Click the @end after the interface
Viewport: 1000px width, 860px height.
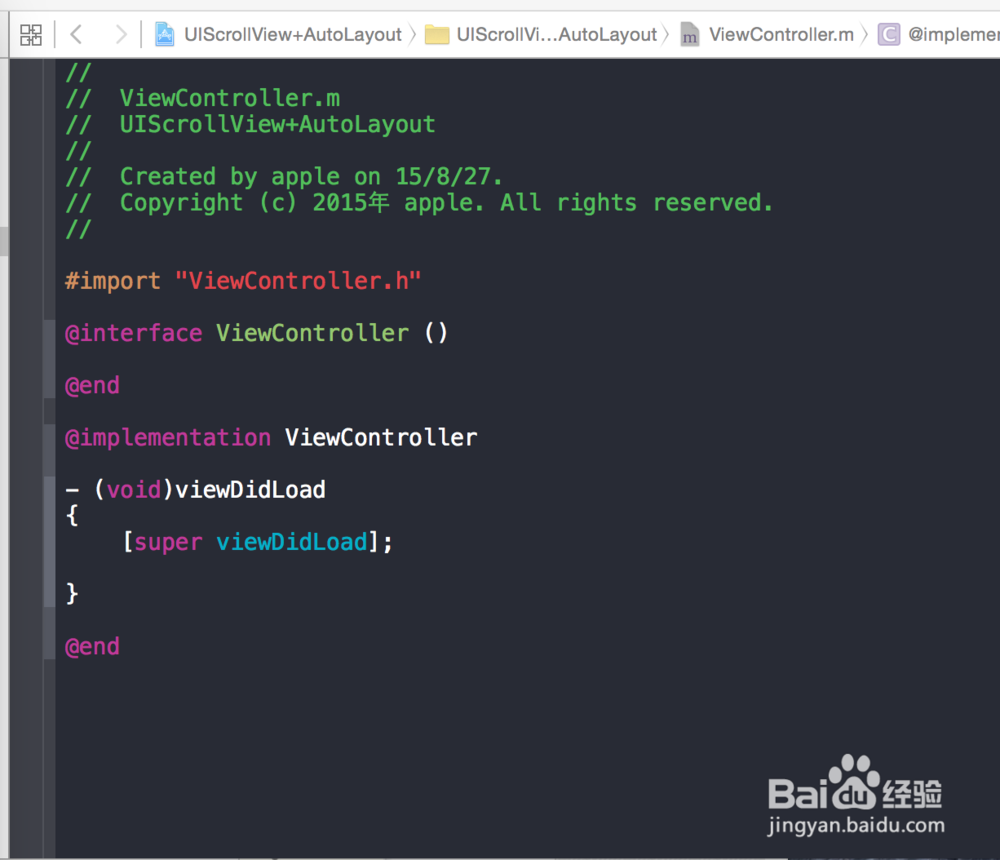[92, 385]
